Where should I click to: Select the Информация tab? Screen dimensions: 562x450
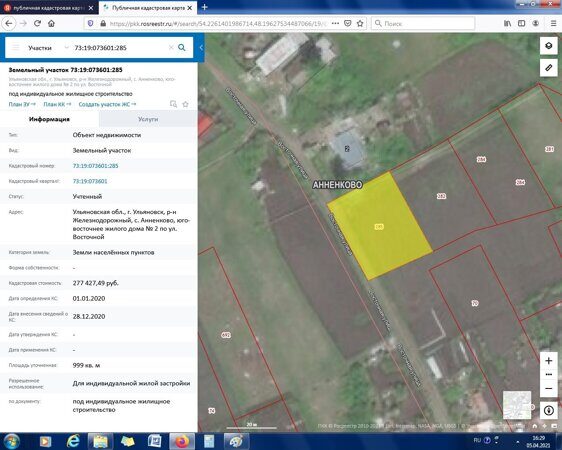pyautogui.click(x=49, y=119)
